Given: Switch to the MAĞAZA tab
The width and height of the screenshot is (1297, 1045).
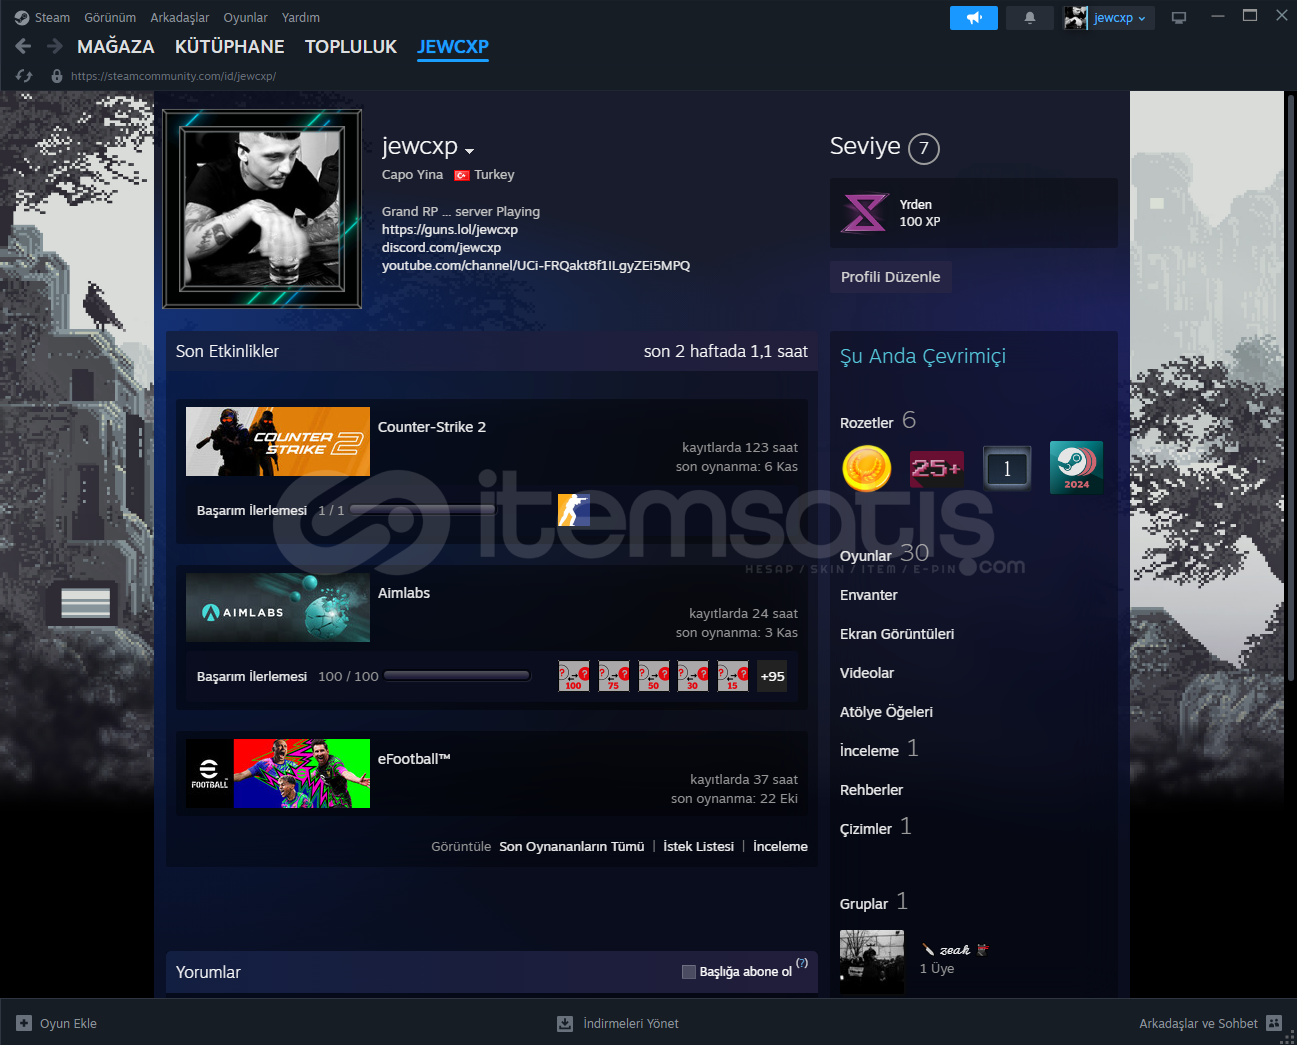Looking at the screenshot, I should 116,47.
